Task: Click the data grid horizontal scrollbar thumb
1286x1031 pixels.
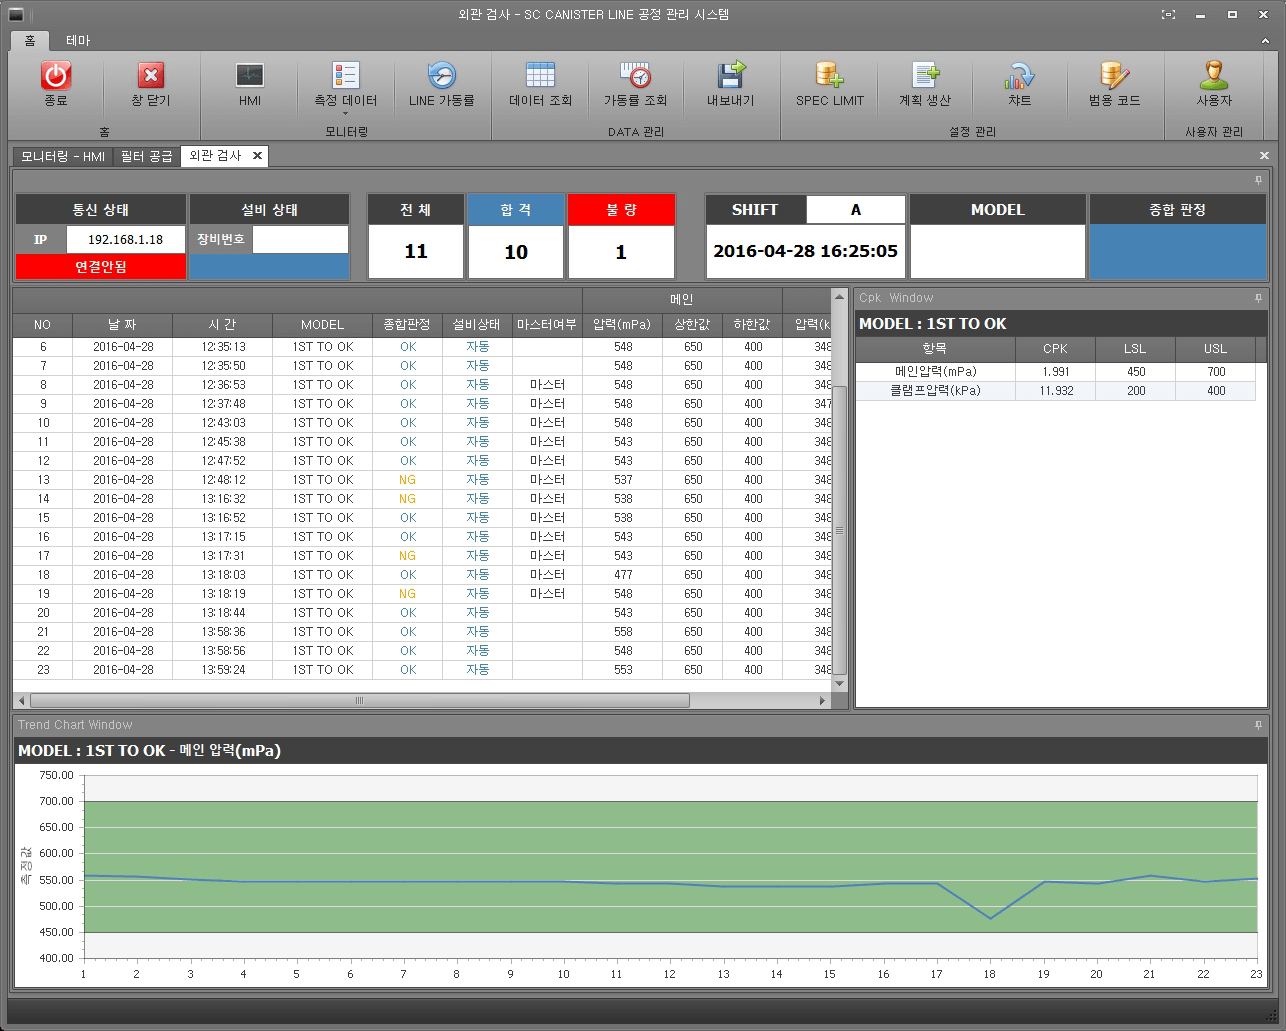Action: point(360,701)
